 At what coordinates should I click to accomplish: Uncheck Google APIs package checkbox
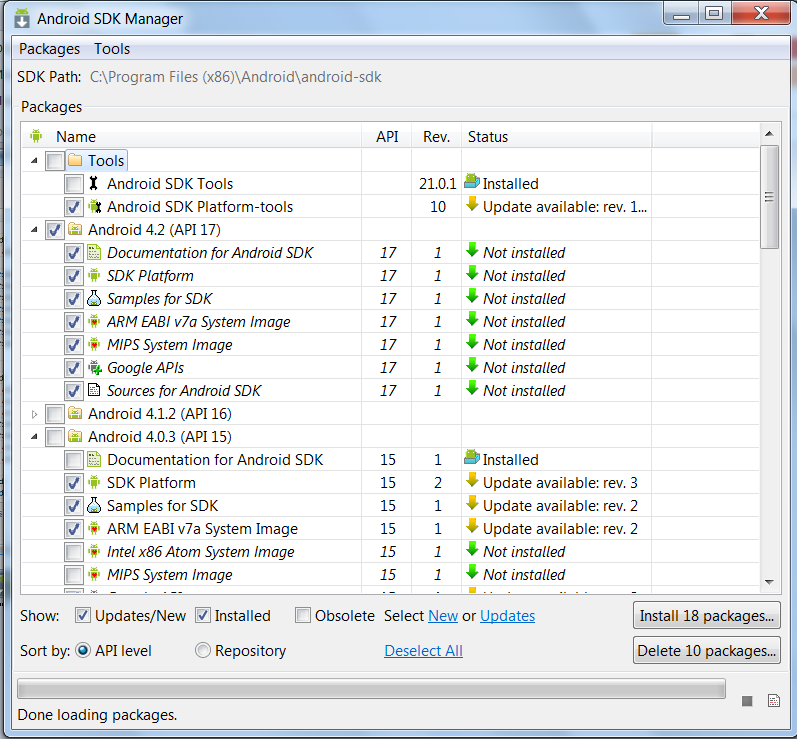pyautogui.click(x=74, y=368)
